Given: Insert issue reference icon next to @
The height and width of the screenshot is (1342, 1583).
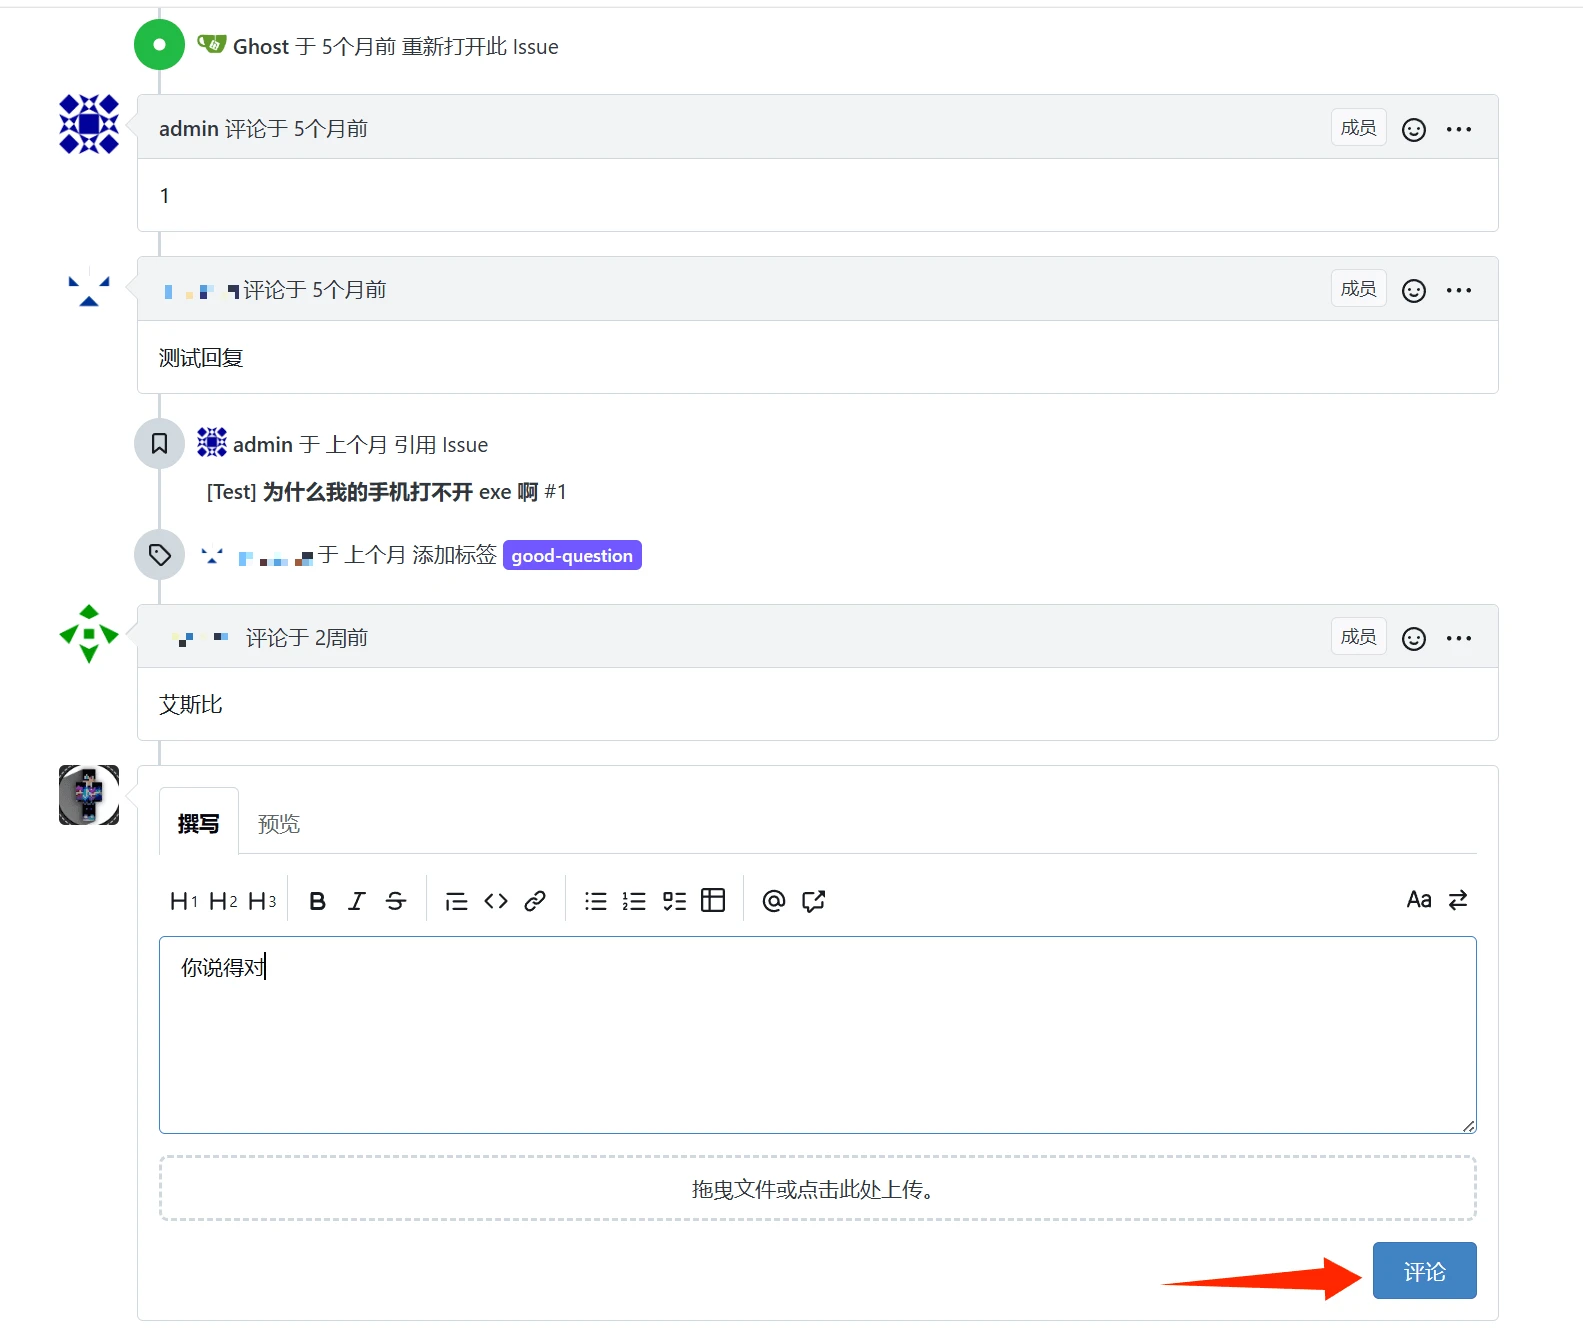Looking at the screenshot, I should [x=814, y=901].
